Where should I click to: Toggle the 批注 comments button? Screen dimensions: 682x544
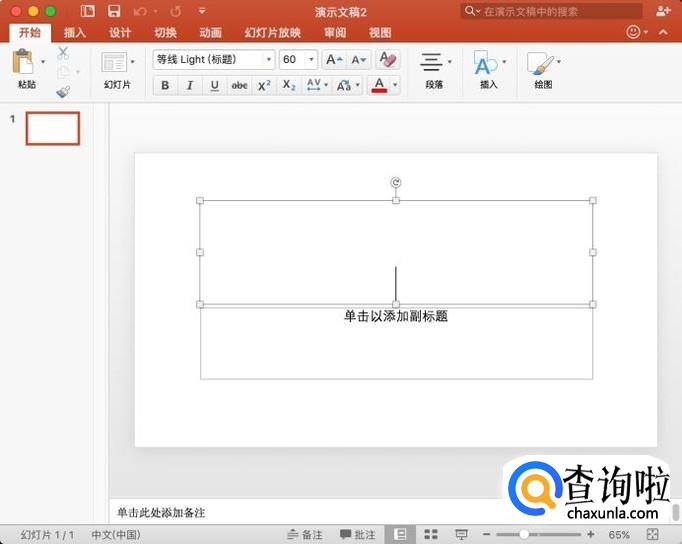358,534
